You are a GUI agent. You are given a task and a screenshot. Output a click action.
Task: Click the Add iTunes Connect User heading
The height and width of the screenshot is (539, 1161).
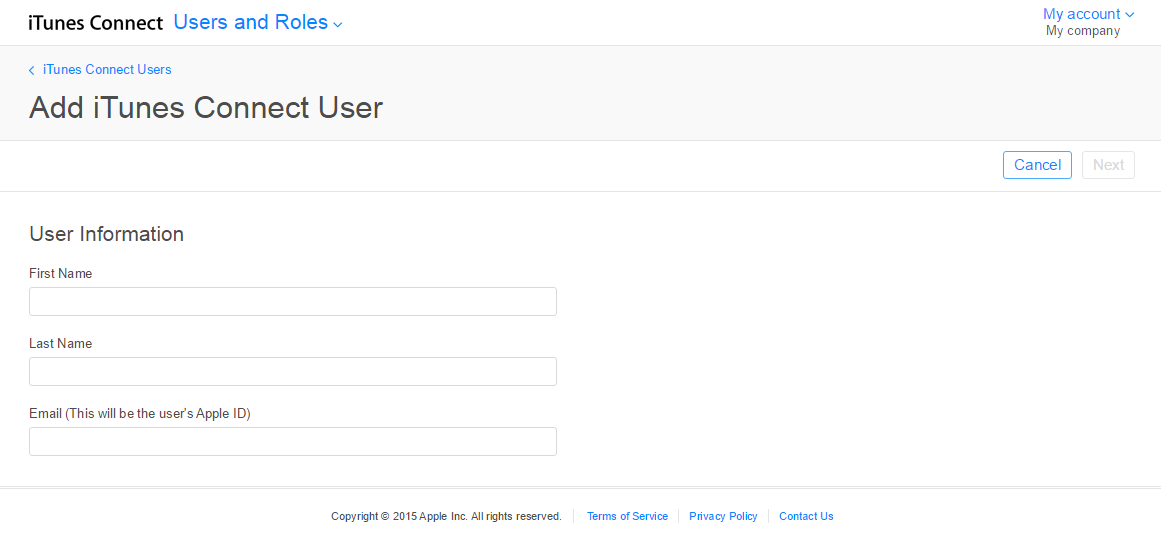coord(206,108)
